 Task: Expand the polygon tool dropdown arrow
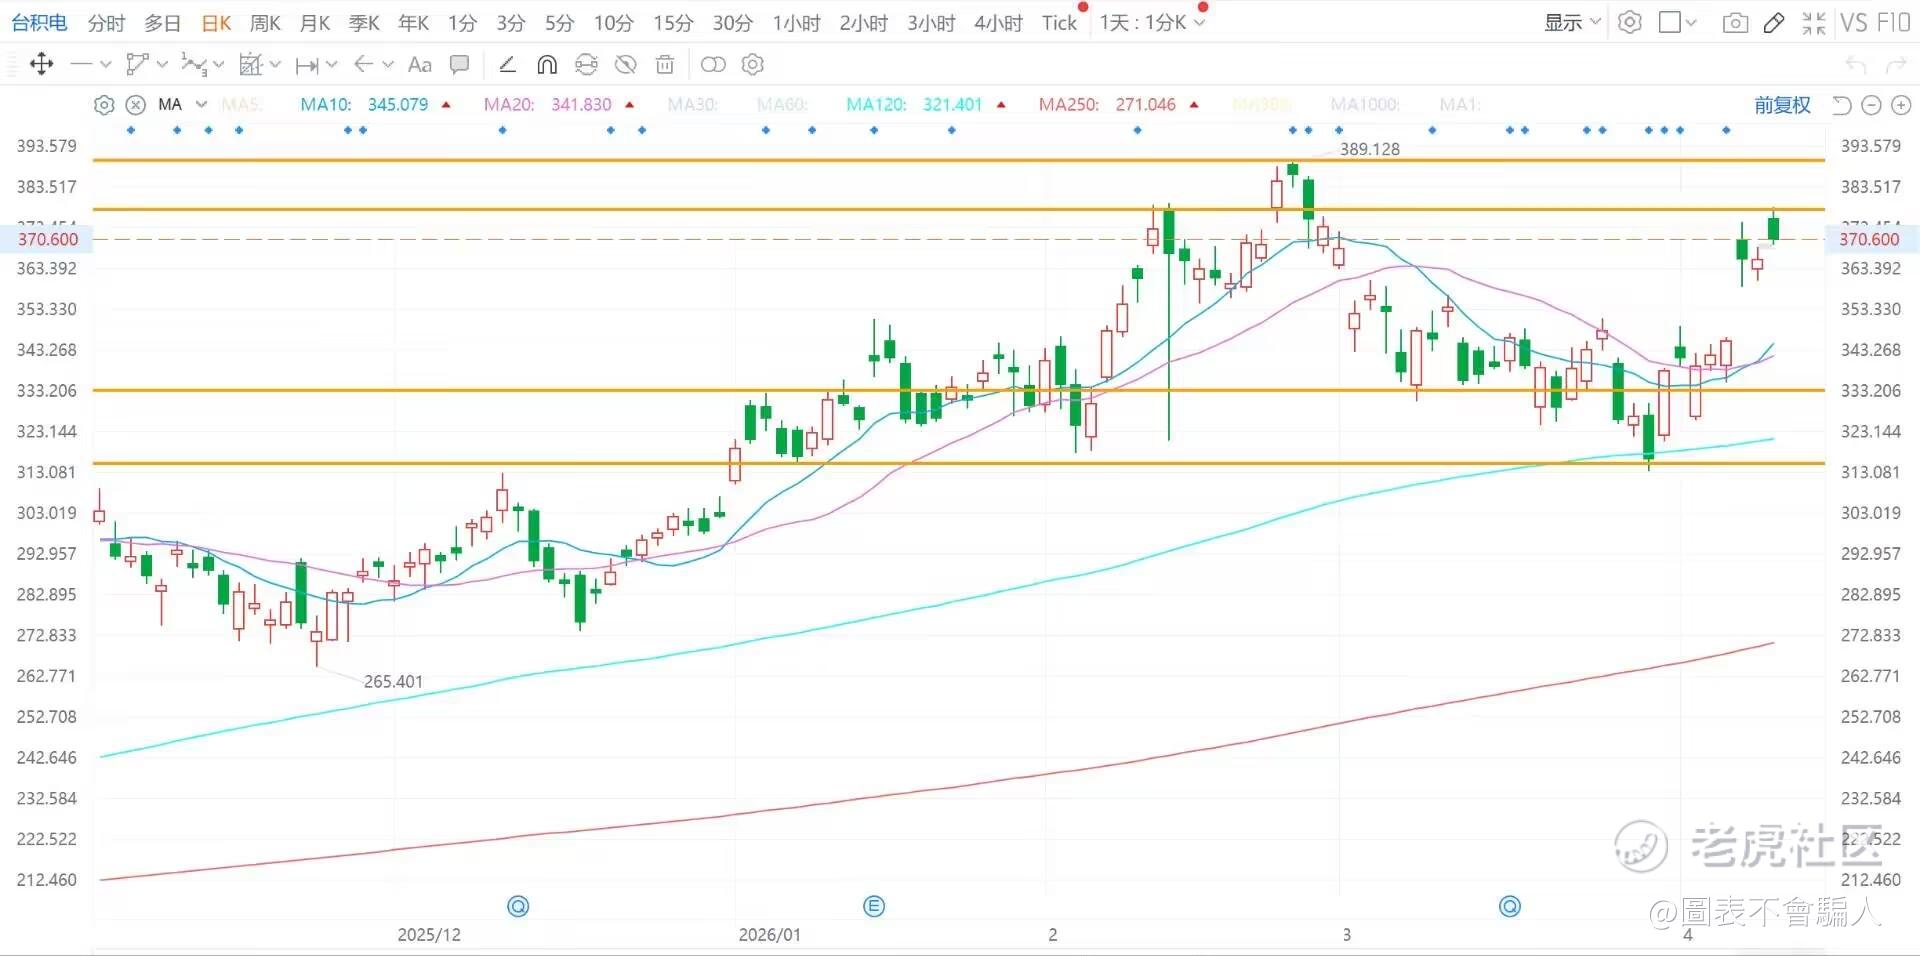tap(162, 65)
